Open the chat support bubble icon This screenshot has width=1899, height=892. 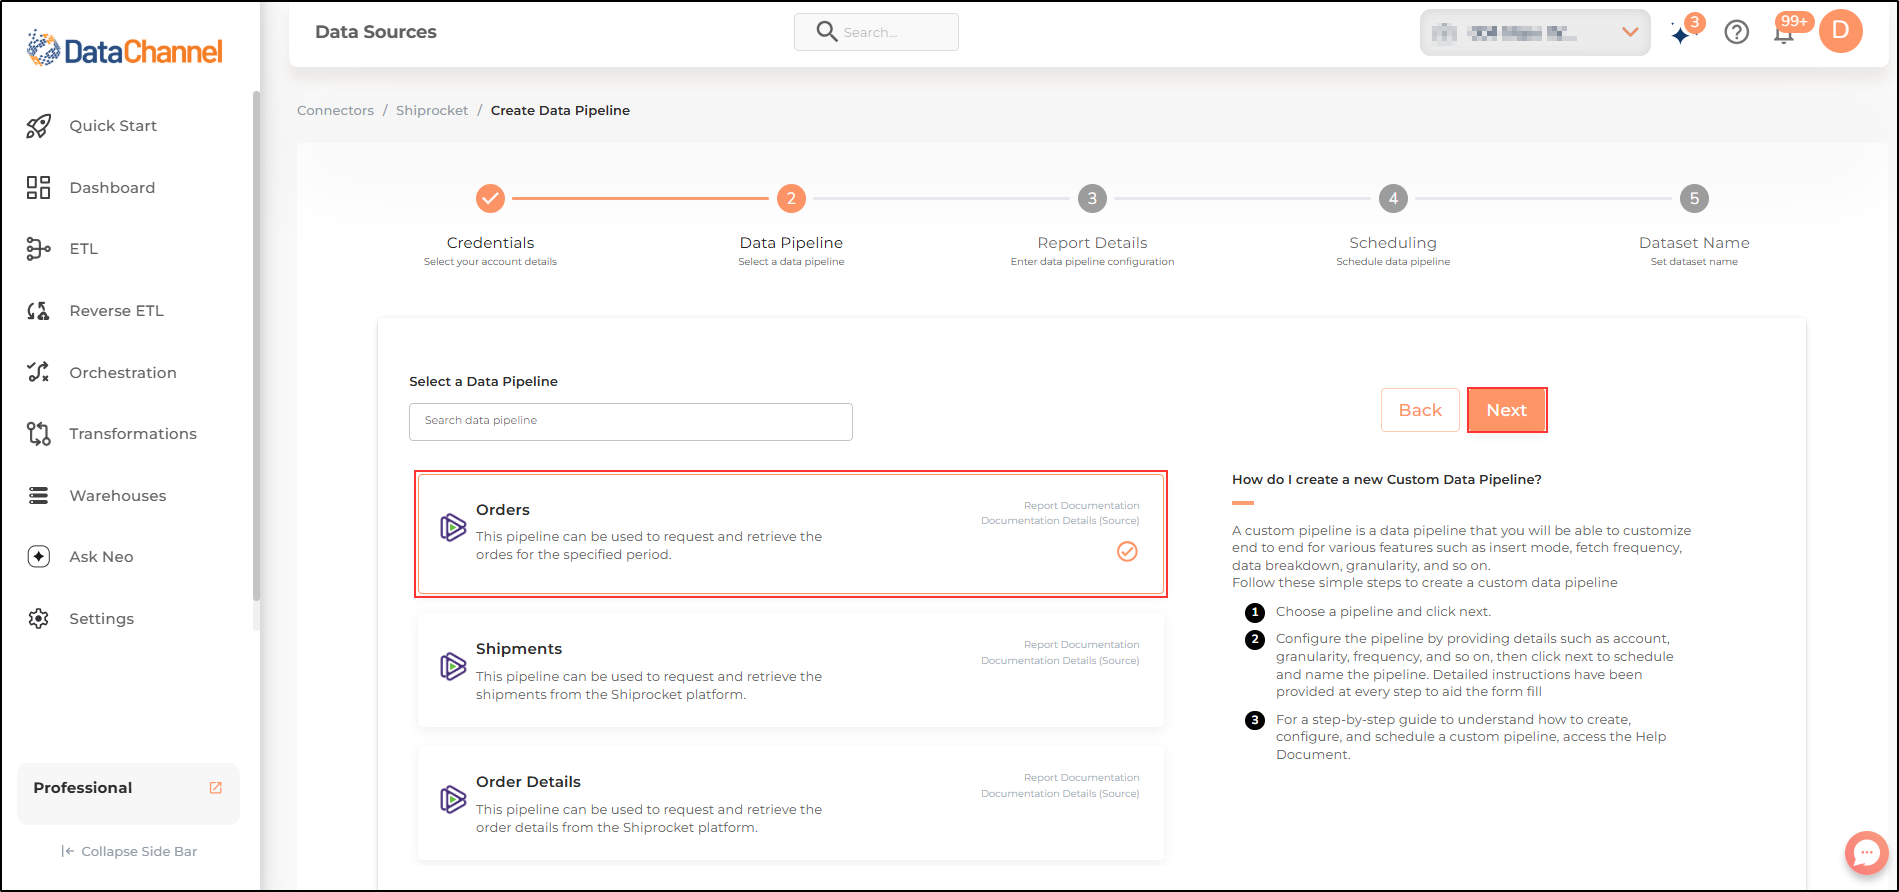1866,853
